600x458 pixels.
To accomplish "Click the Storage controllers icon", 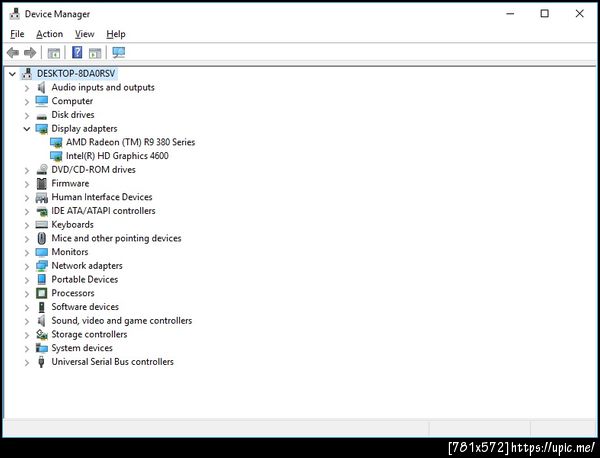I will pos(41,334).
